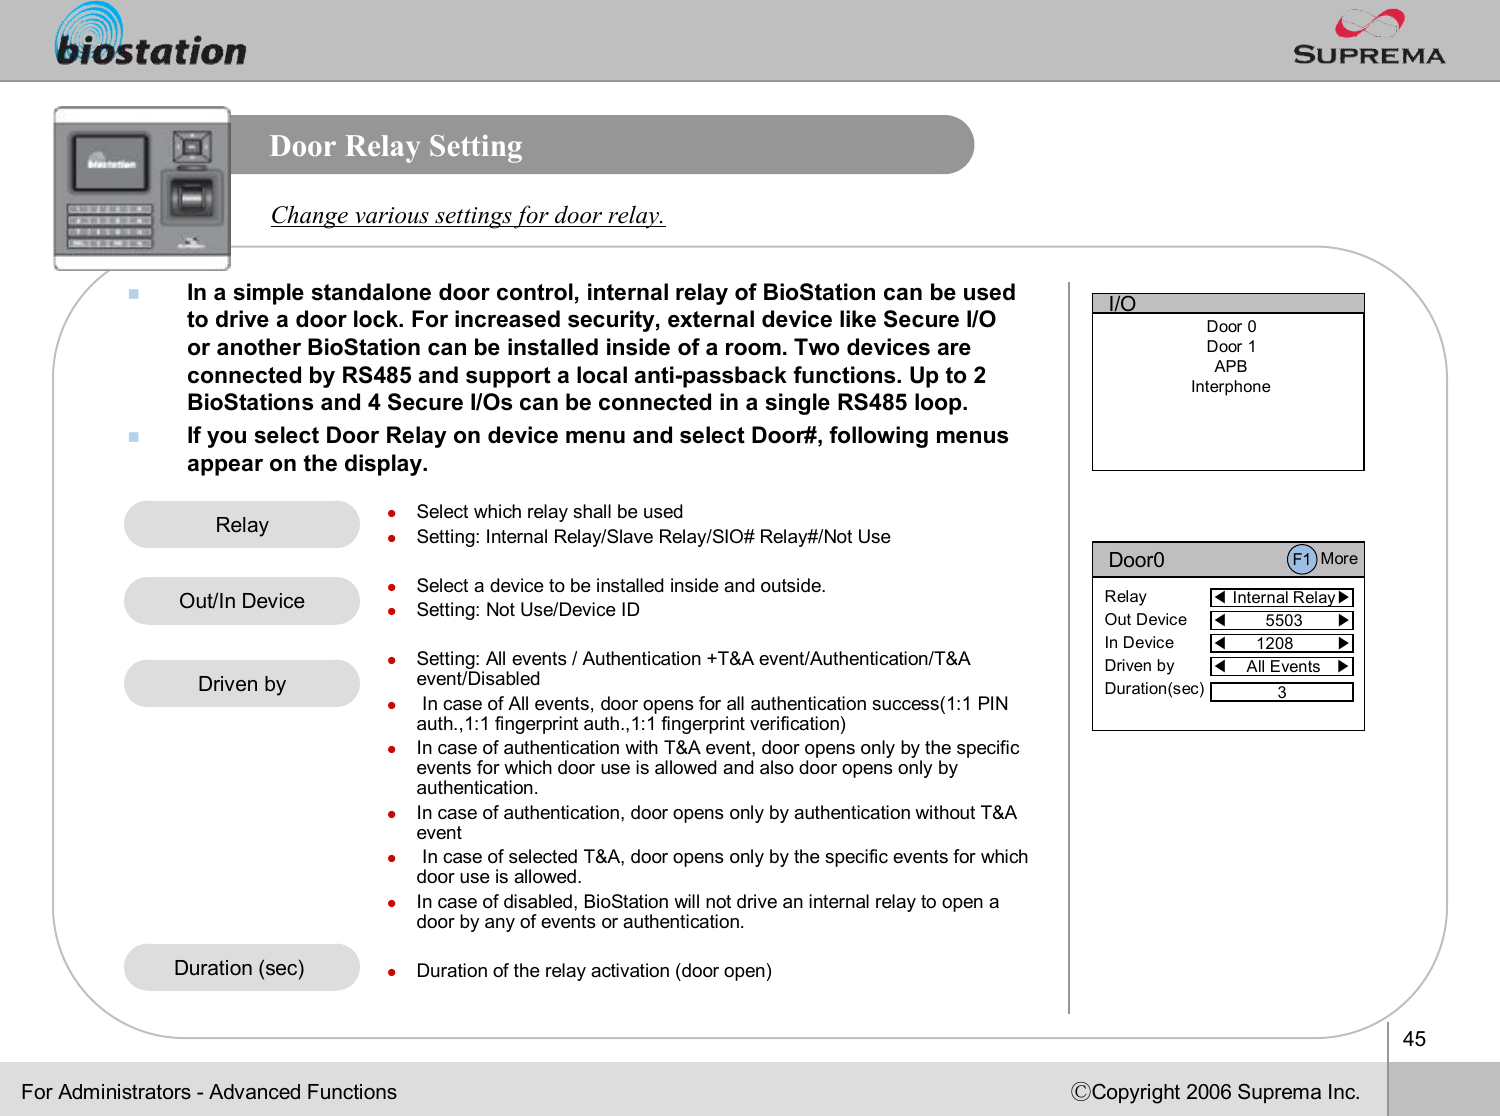1500x1116 pixels.
Task: Click the Internal Relay value
Action: (x=1284, y=597)
